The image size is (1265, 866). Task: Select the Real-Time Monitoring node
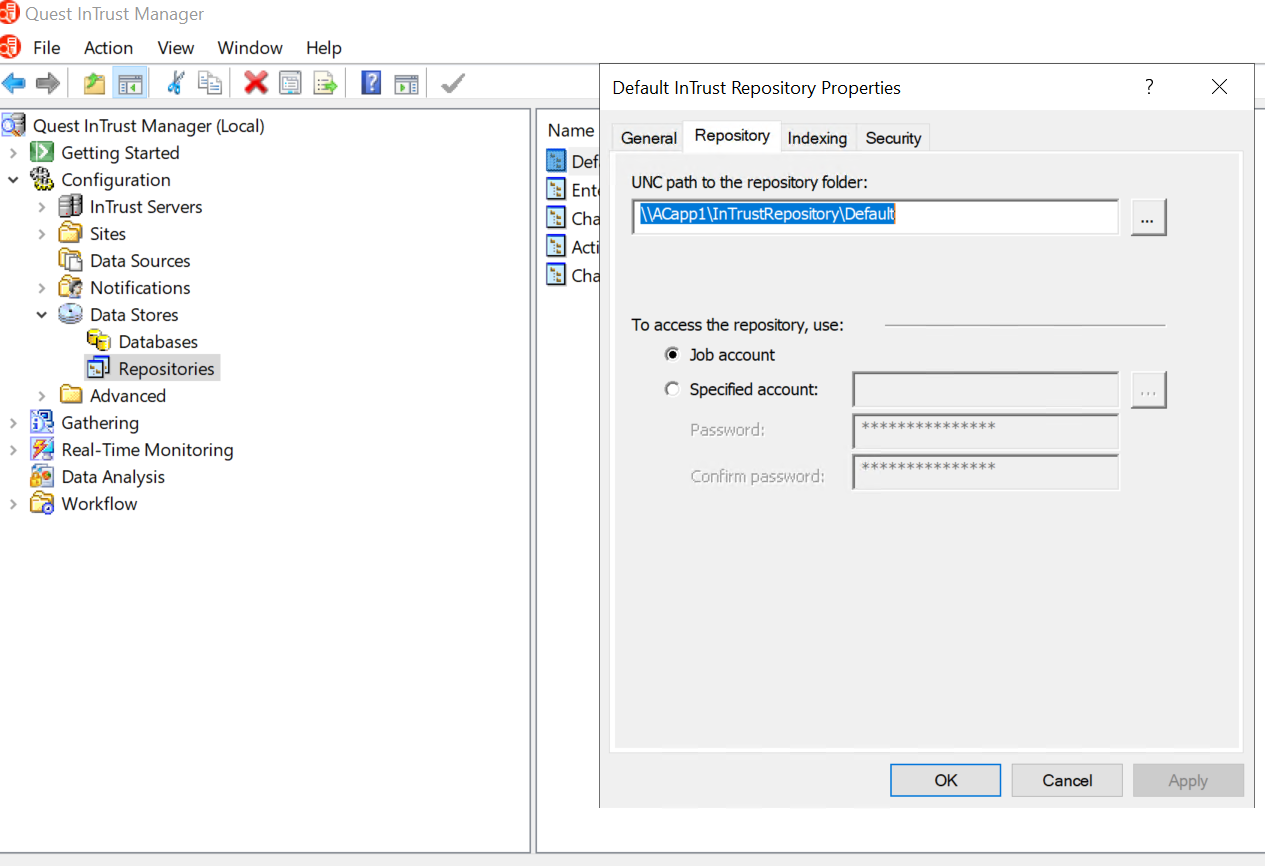tap(147, 450)
